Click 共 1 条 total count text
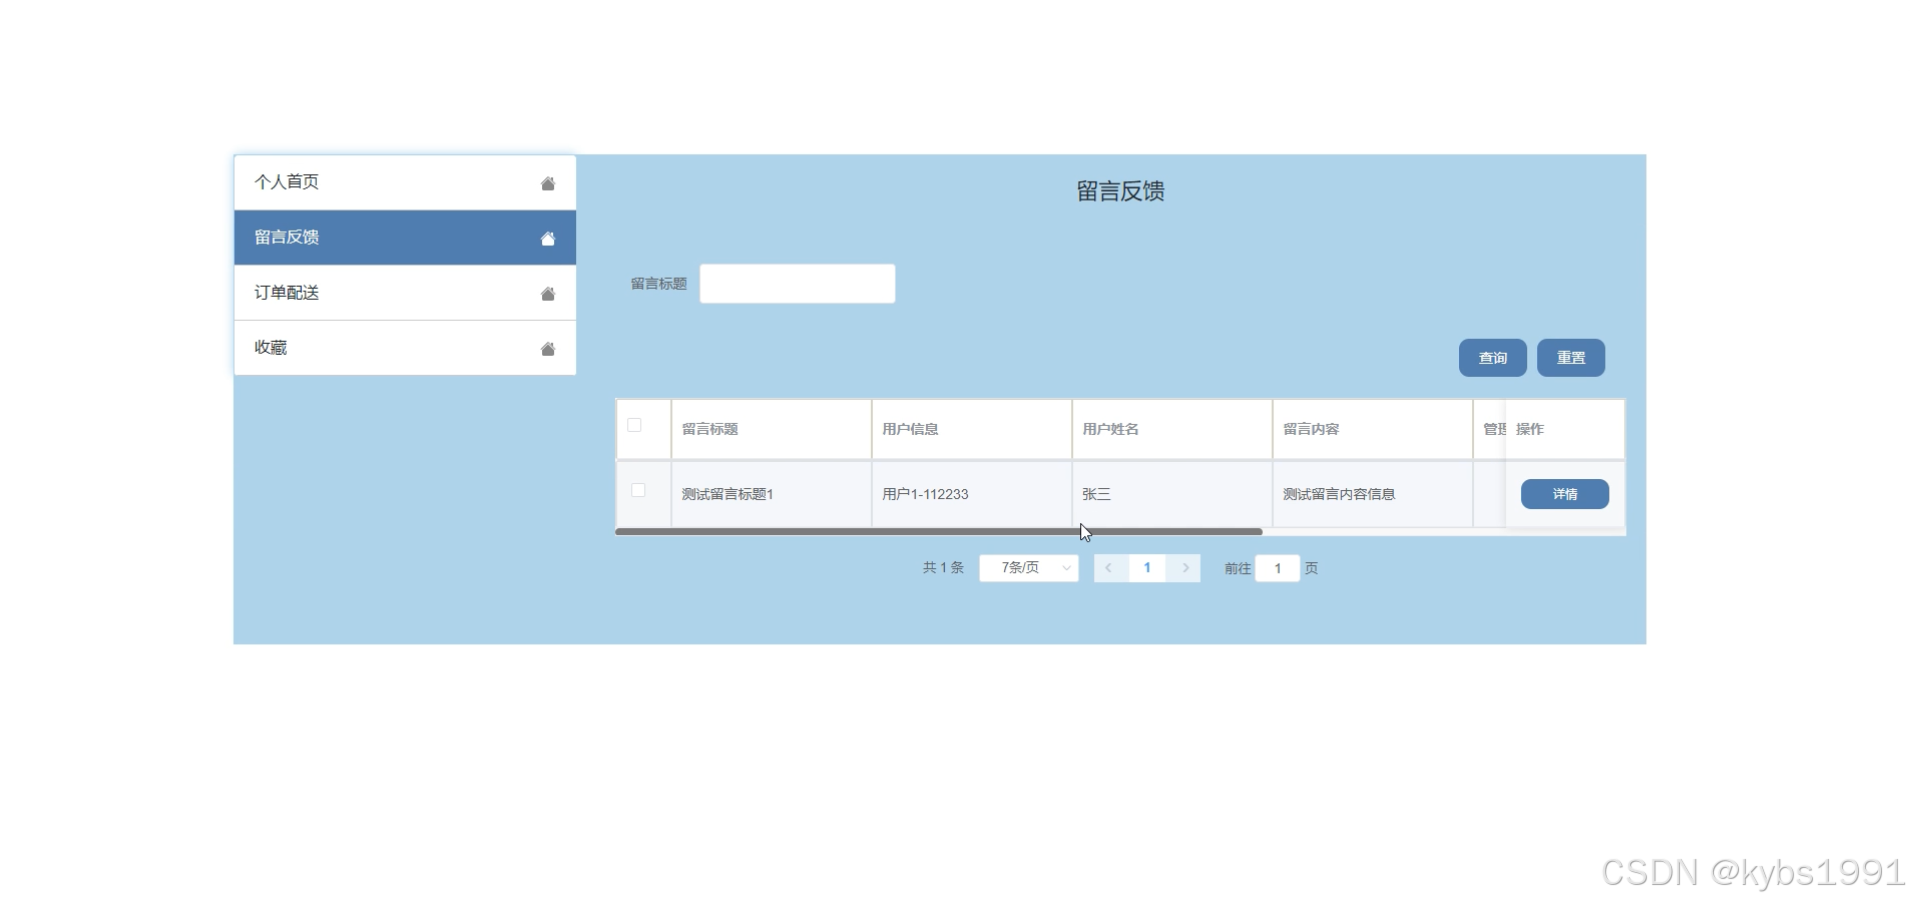This screenshot has width=1910, height=904. click(x=943, y=568)
